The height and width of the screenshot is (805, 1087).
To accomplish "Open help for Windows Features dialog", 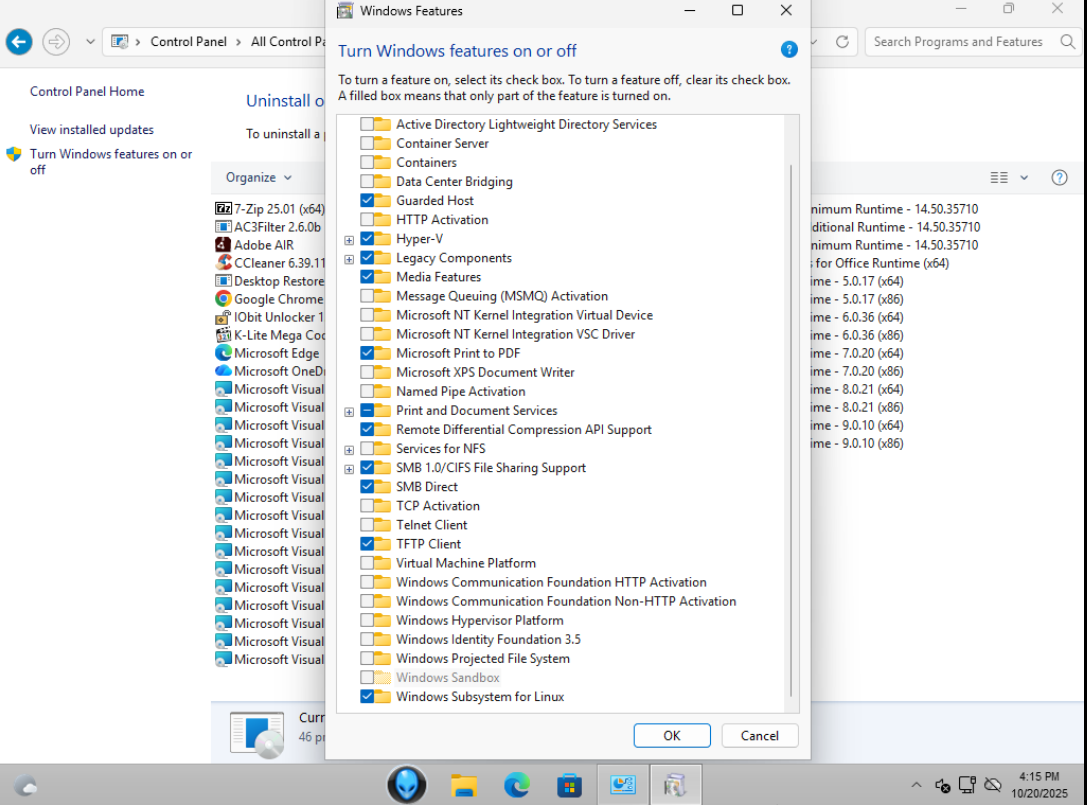I will 788,50.
